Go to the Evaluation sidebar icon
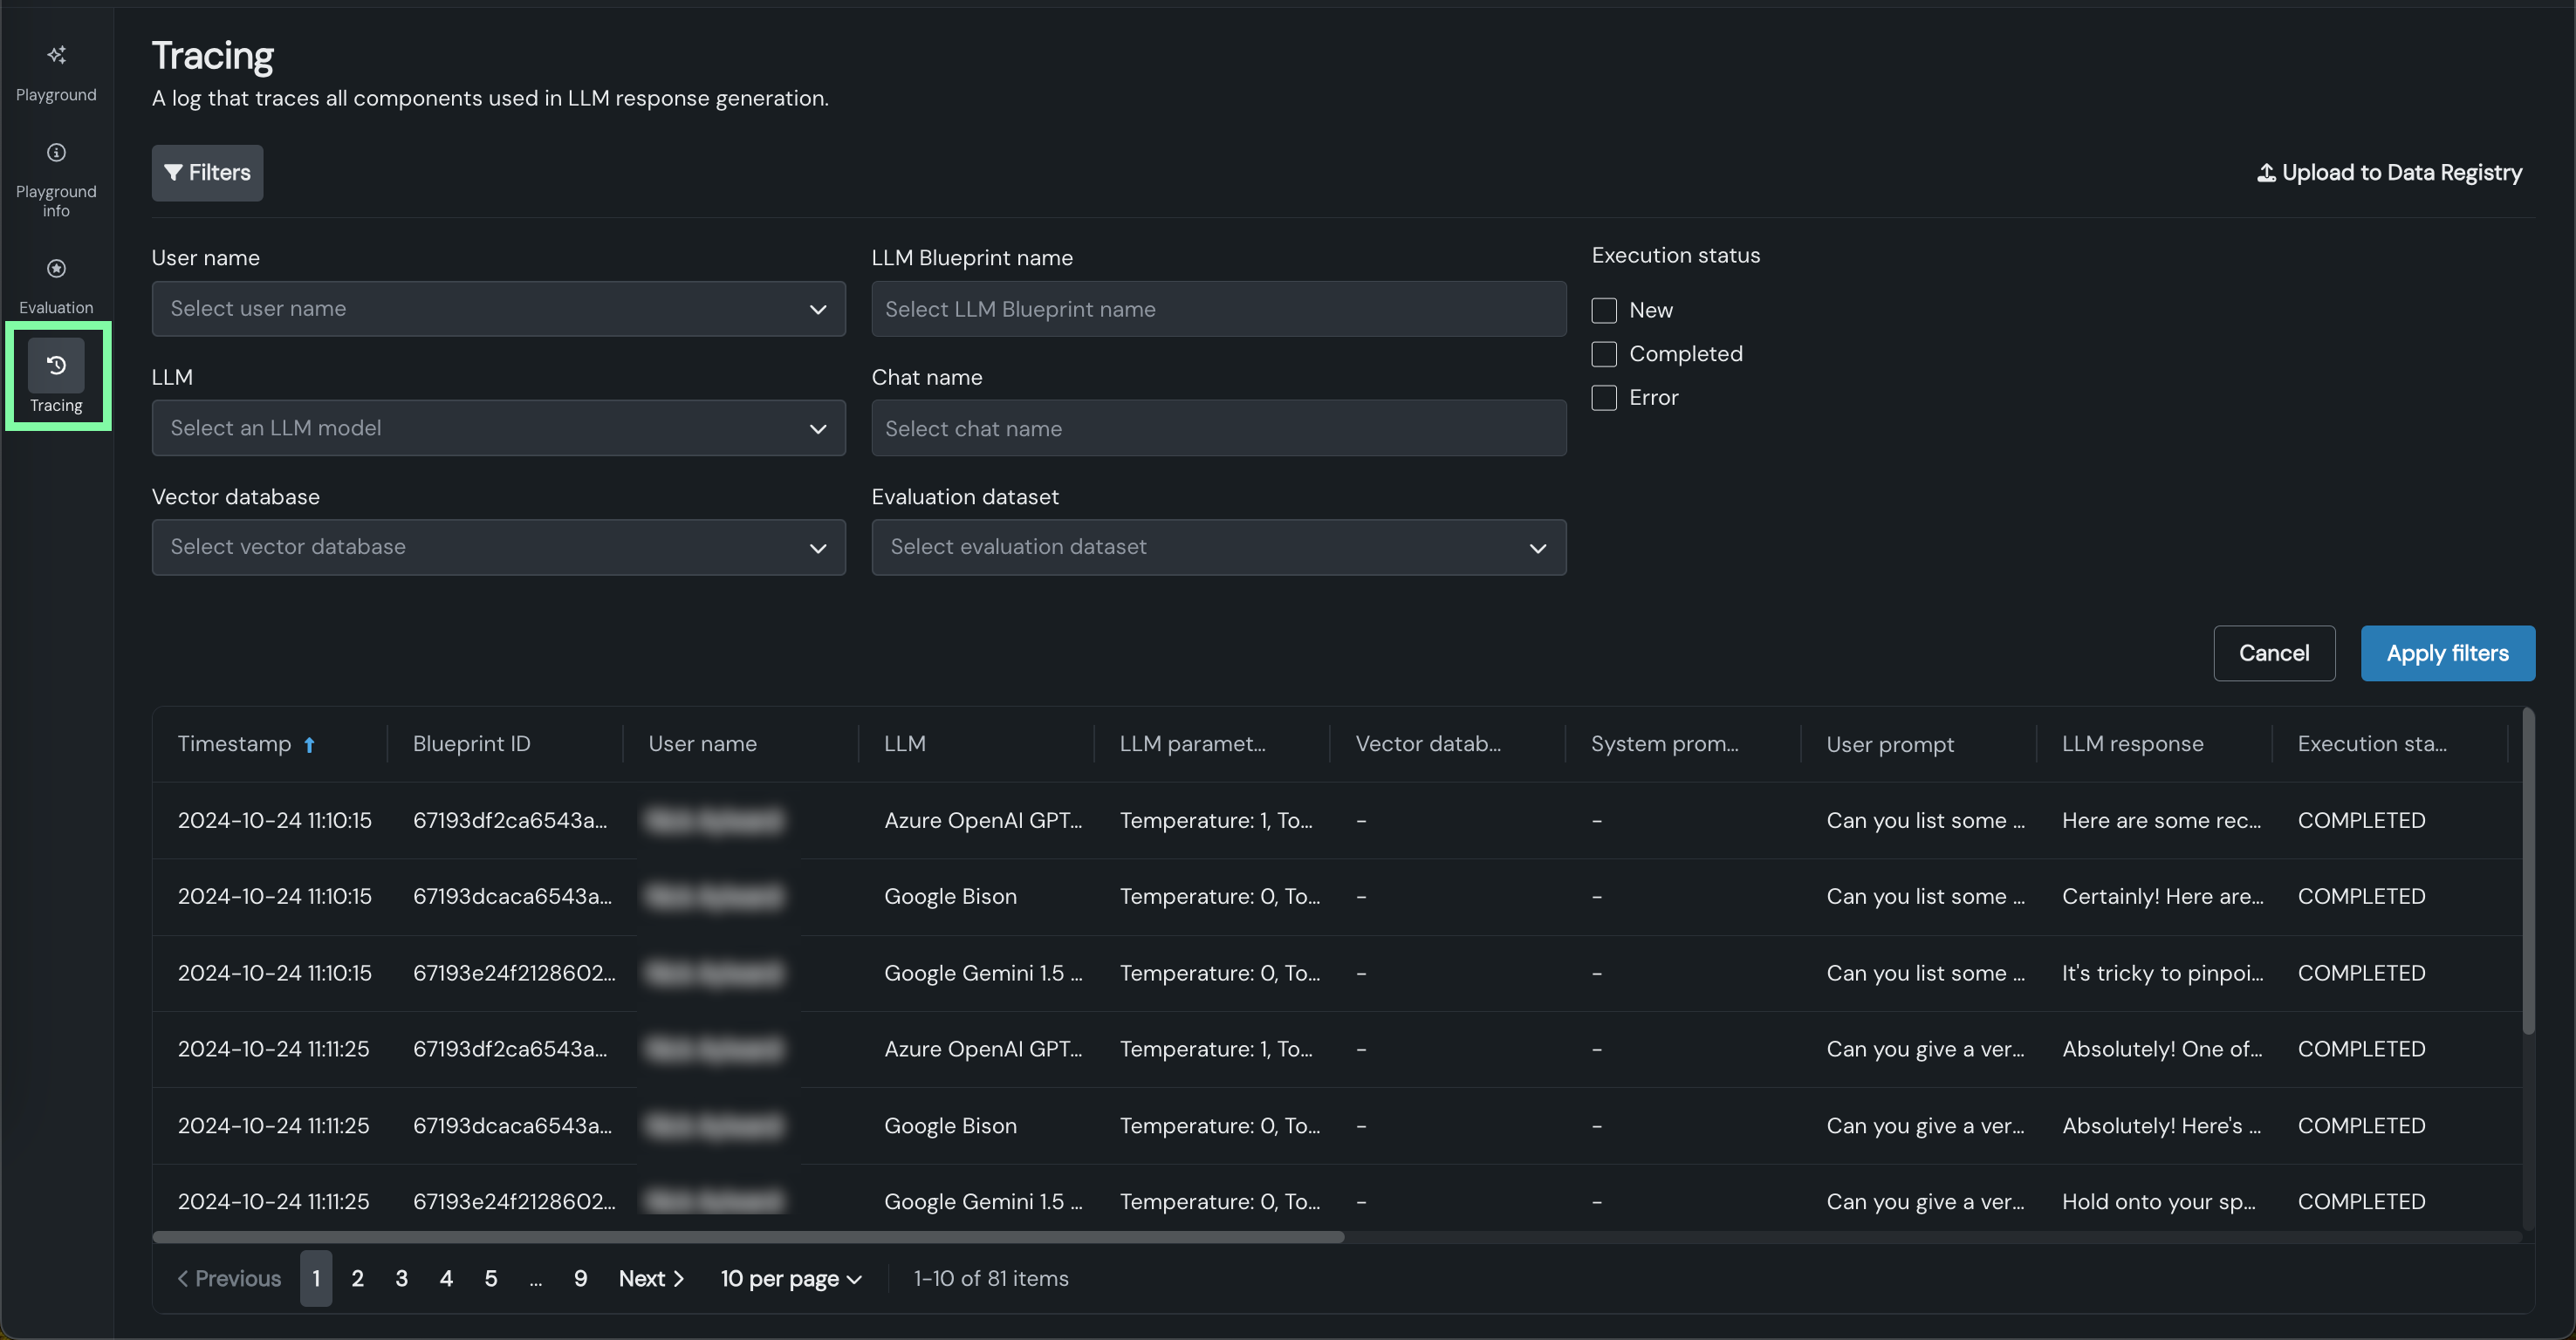 pos(56,269)
